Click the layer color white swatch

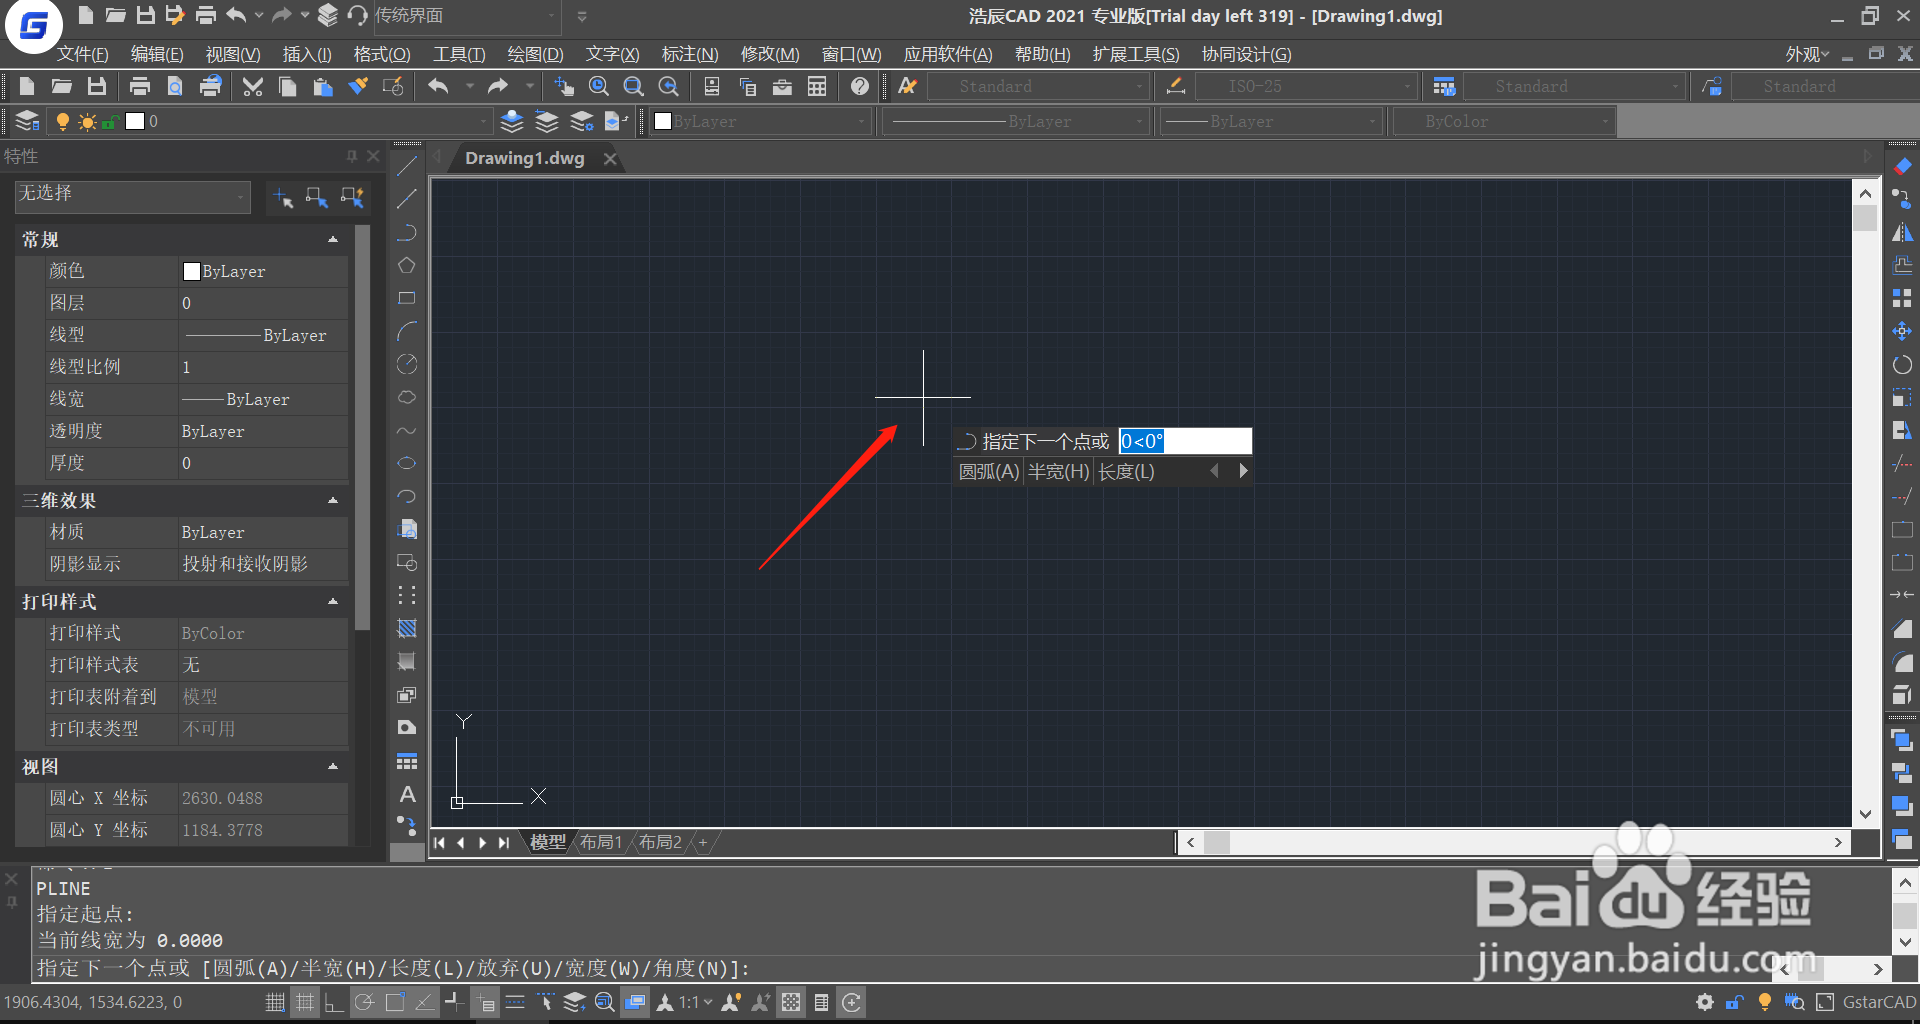135,122
